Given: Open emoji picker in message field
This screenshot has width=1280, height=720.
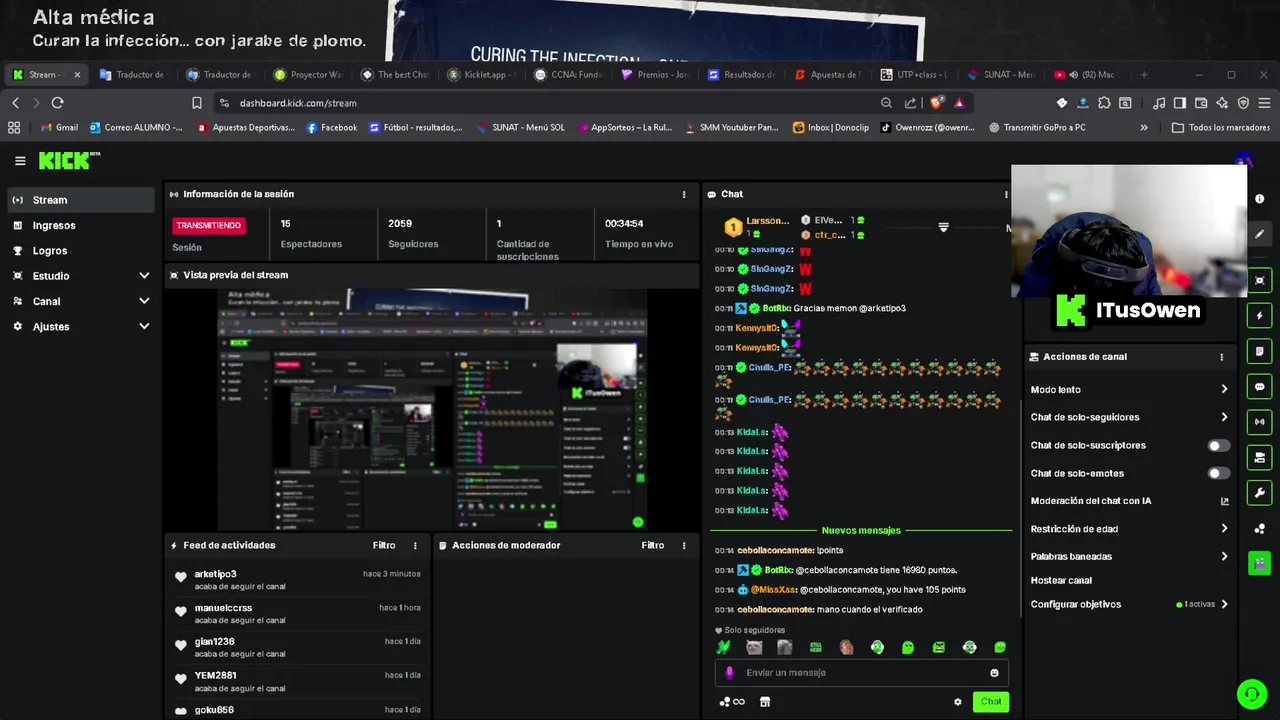Looking at the screenshot, I should (x=994, y=673).
